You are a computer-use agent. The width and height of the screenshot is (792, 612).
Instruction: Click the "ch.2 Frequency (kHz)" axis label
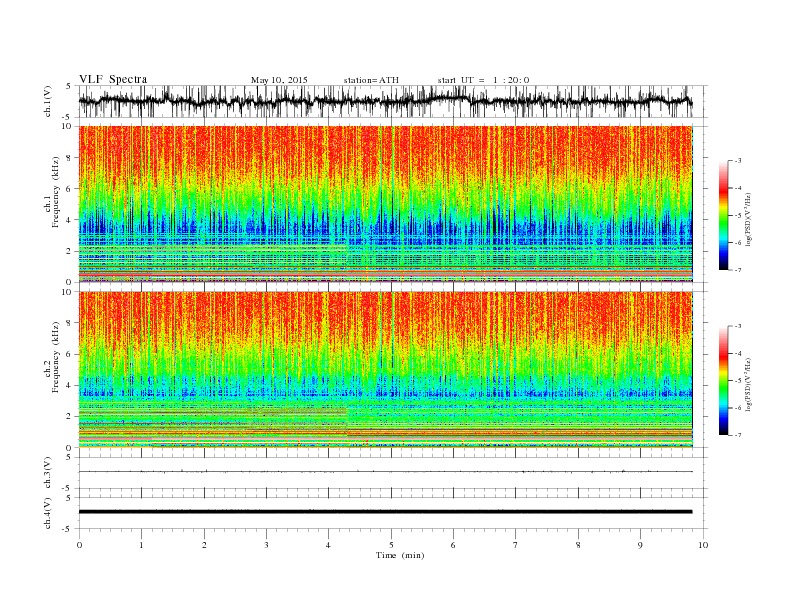(x=52, y=357)
